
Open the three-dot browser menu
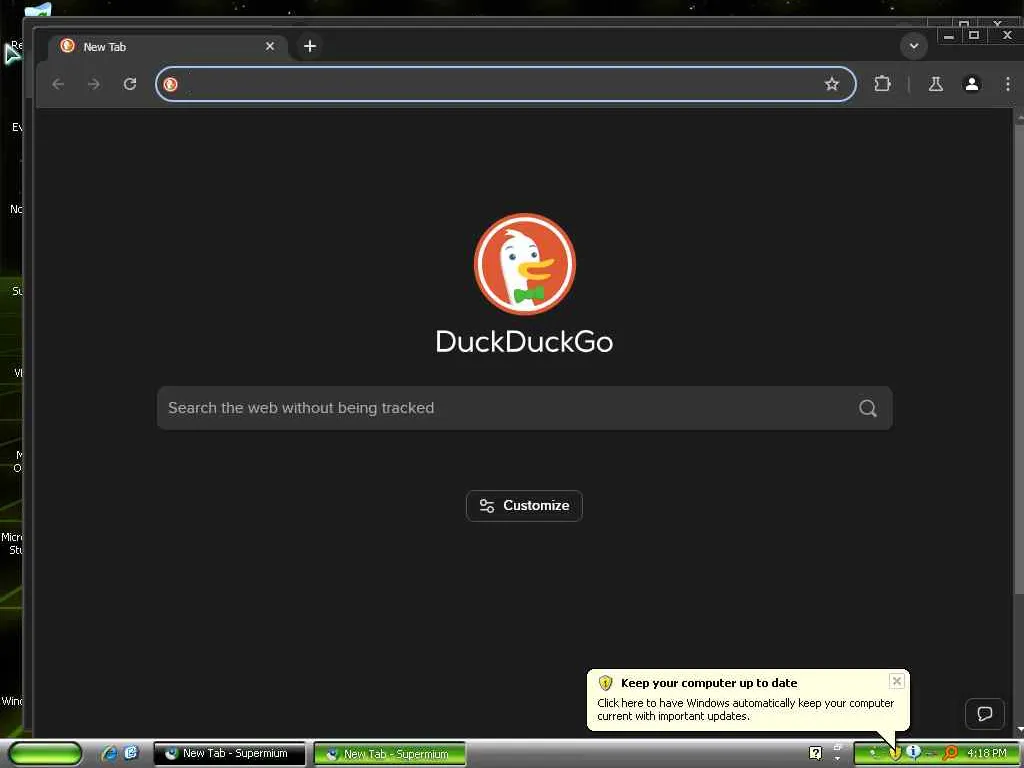[x=1008, y=84]
